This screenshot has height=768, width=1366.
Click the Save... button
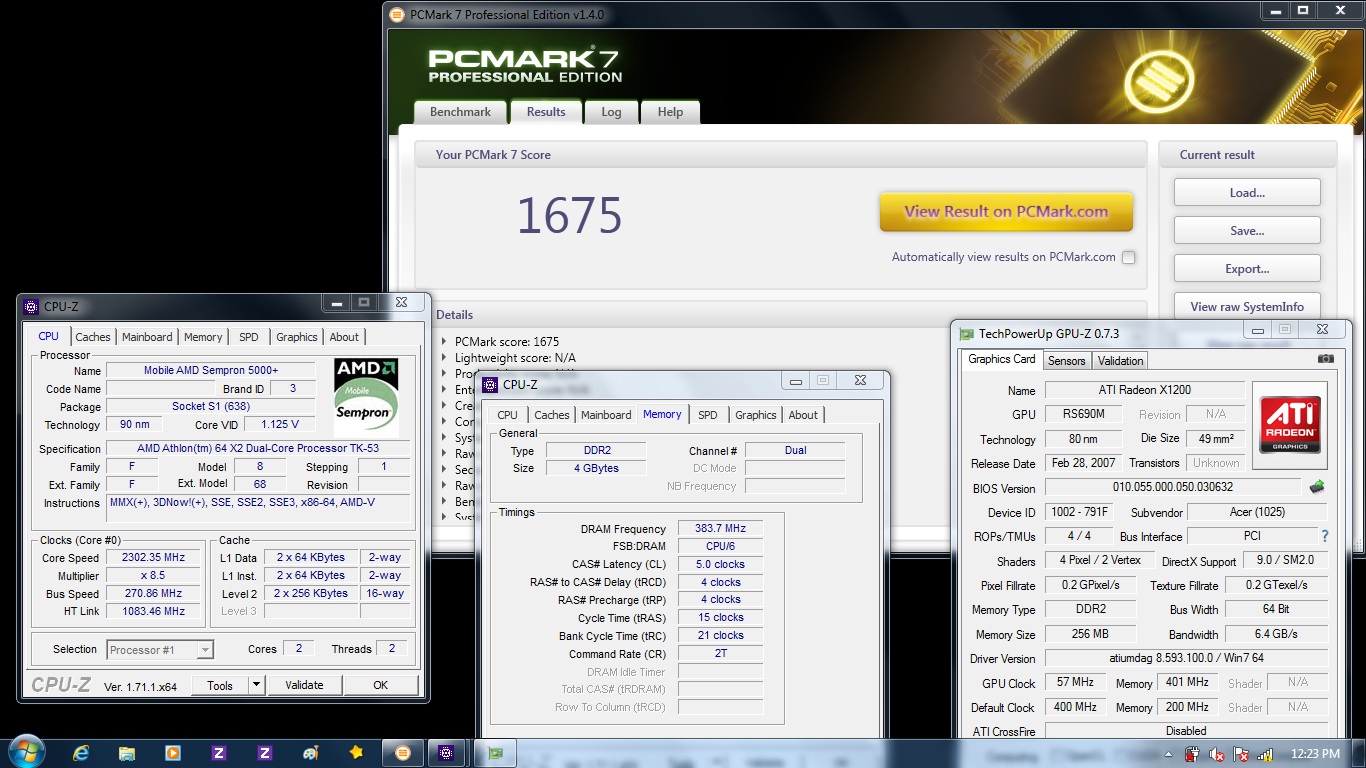coord(1247,231)
